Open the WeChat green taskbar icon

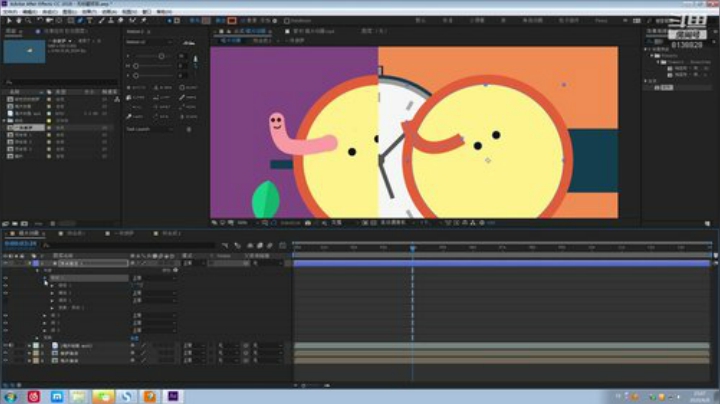(x=103, y=396)
